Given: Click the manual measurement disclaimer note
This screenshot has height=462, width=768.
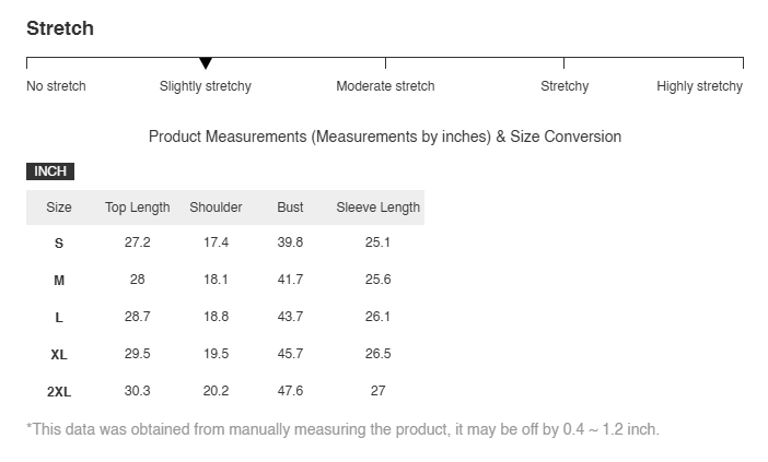Looking at the screenshot, I should (343, 429).
